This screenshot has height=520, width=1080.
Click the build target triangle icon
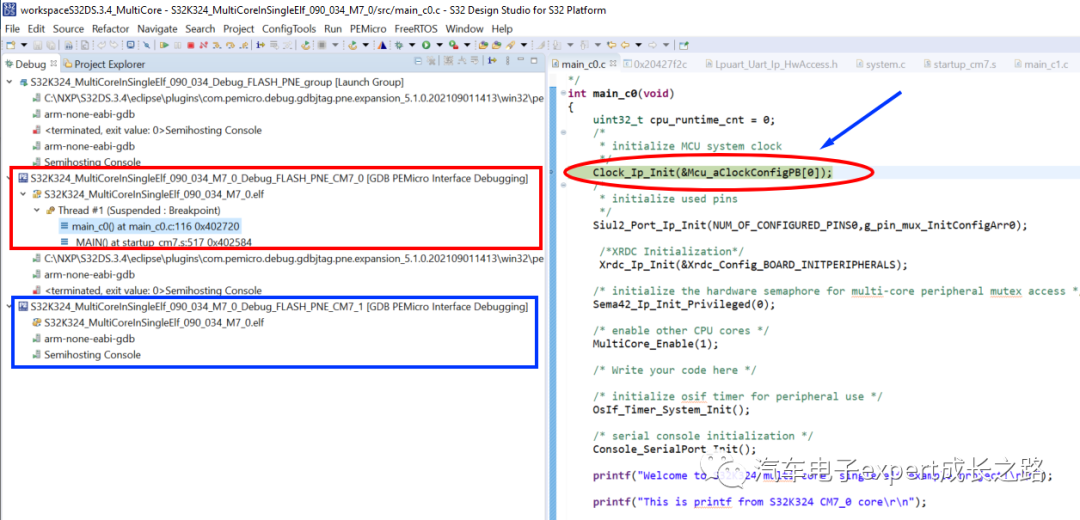(382, 45)
